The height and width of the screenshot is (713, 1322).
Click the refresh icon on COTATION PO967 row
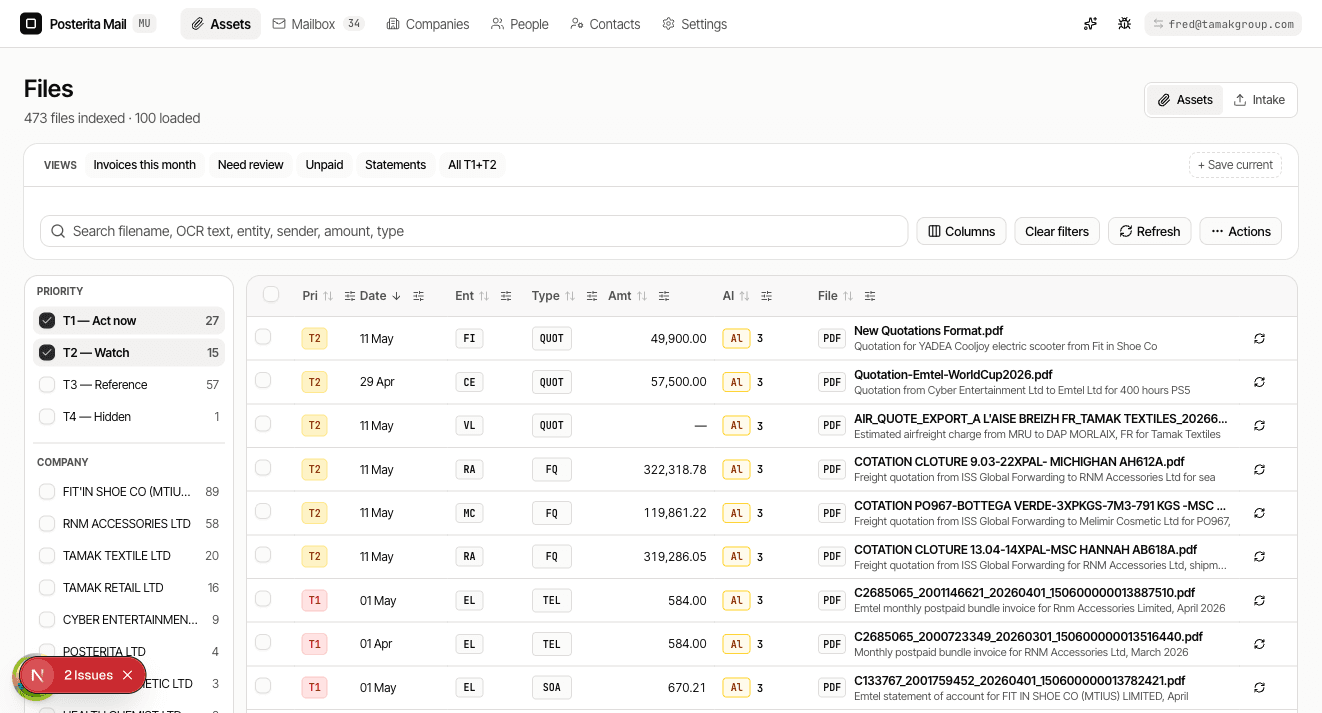1259,513
